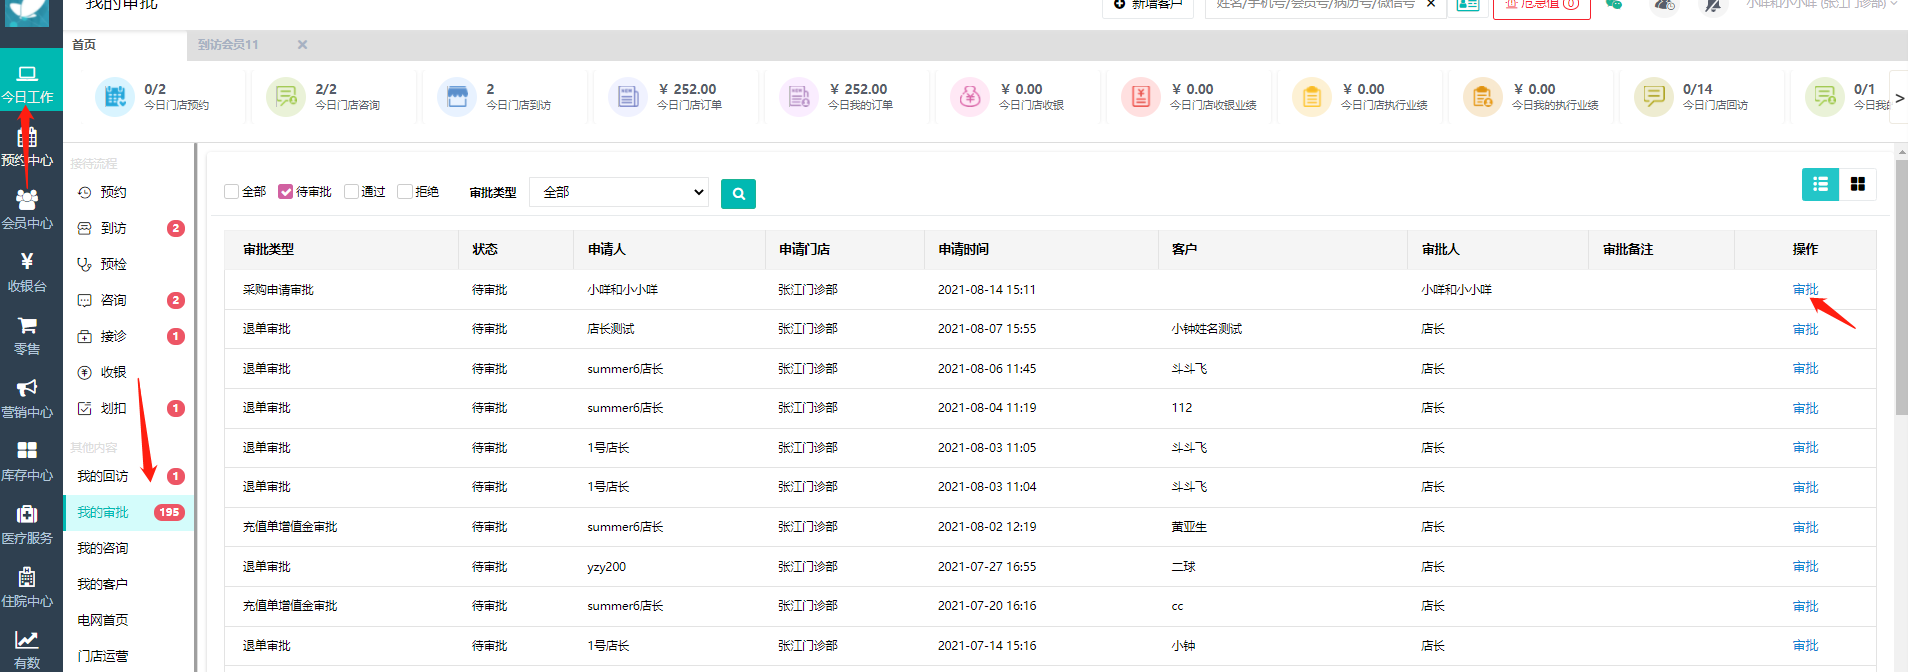
Task: Click the 今日门店收银 money bag icon
Action: pos(970,97)
